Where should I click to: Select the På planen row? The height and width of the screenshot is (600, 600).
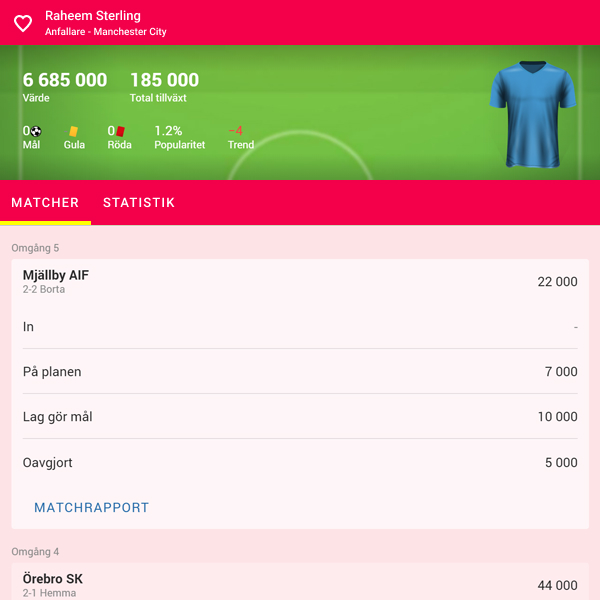(x=300, y=372)
